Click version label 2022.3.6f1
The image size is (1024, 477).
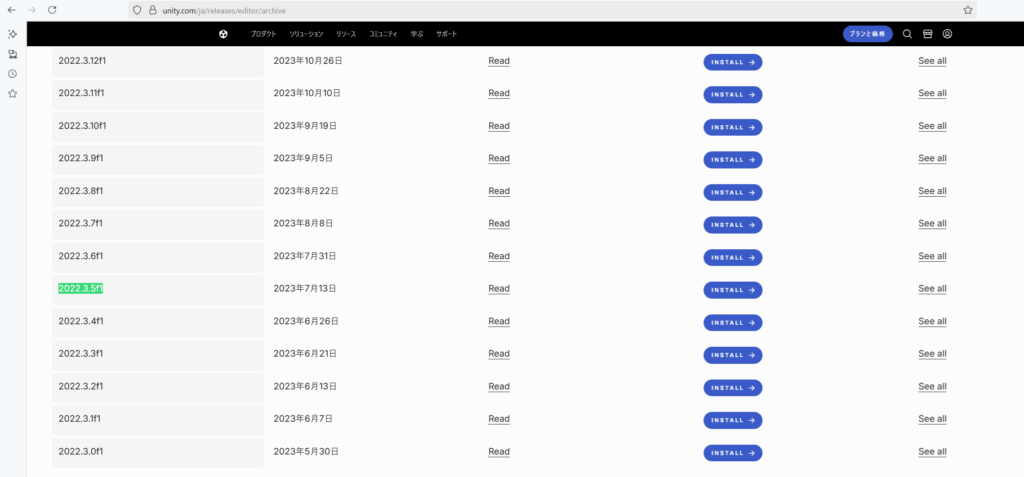80,255
